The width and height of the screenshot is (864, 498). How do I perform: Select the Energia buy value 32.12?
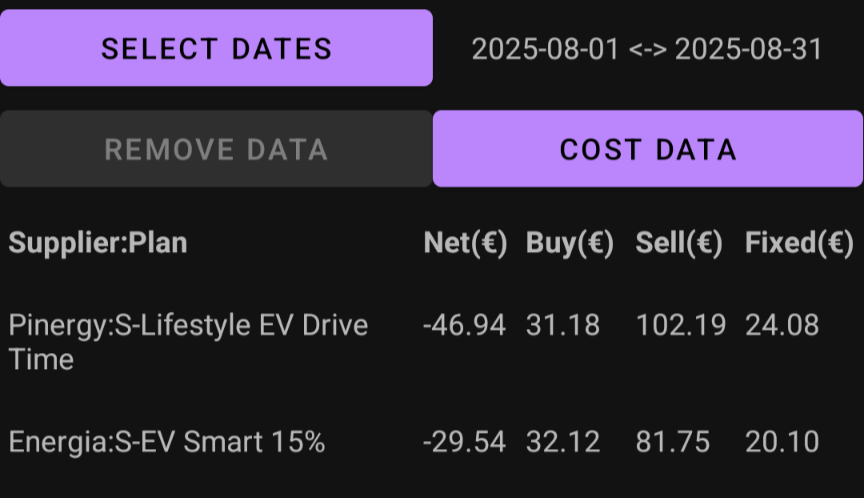[563, 442]
